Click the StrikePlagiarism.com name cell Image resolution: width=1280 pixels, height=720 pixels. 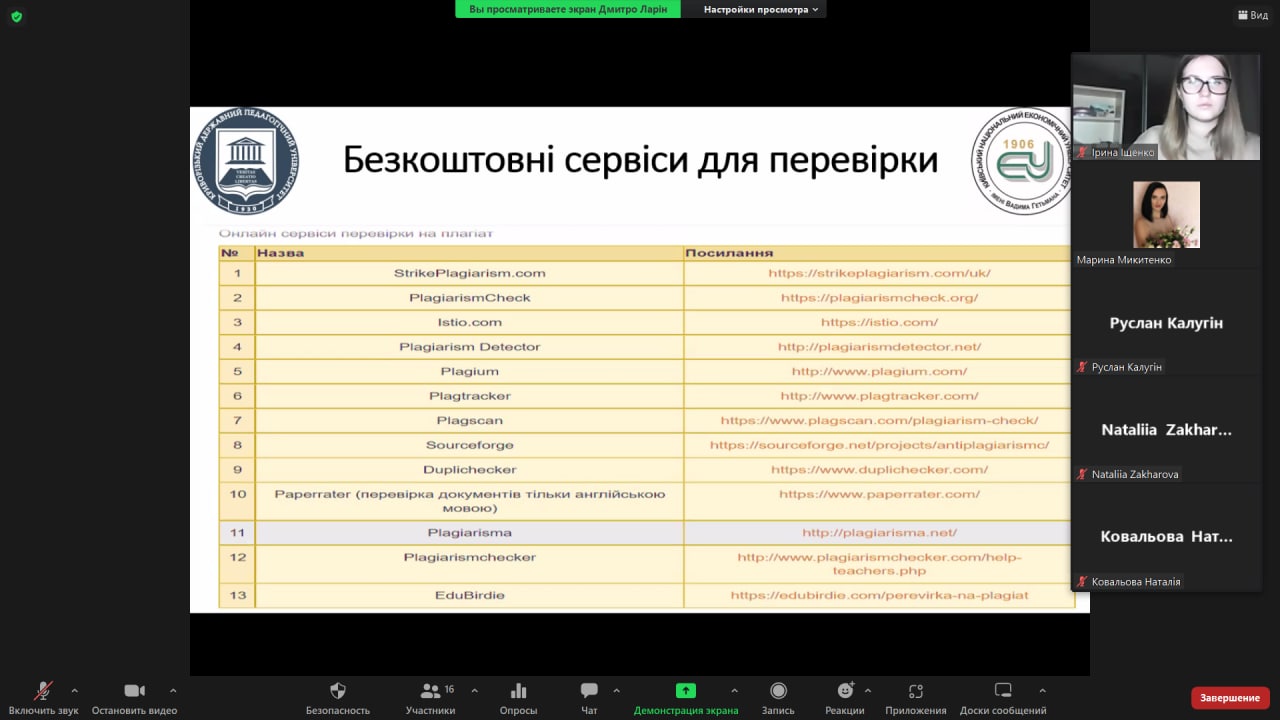coord(469,273)
